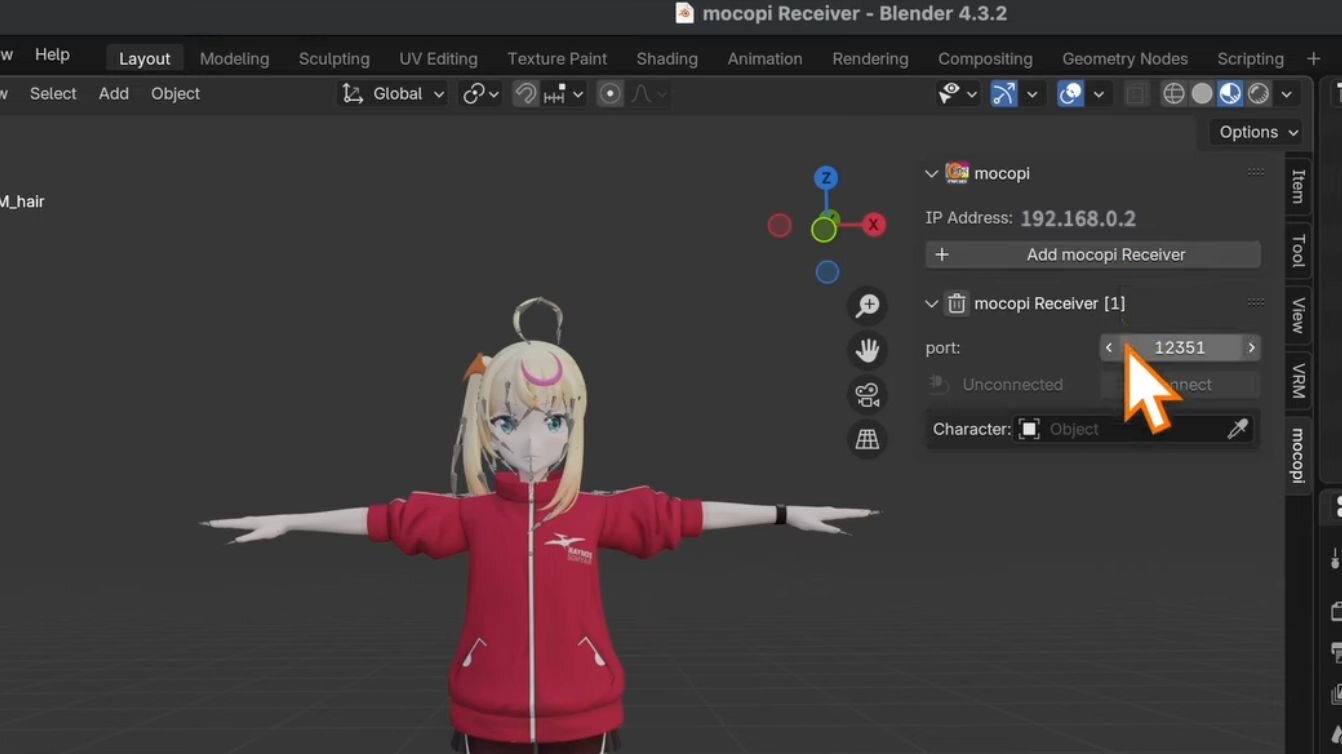This screenshot has height=754, width=1342.
Task: Open the VRM sidebar tab
Action: 1299,381
